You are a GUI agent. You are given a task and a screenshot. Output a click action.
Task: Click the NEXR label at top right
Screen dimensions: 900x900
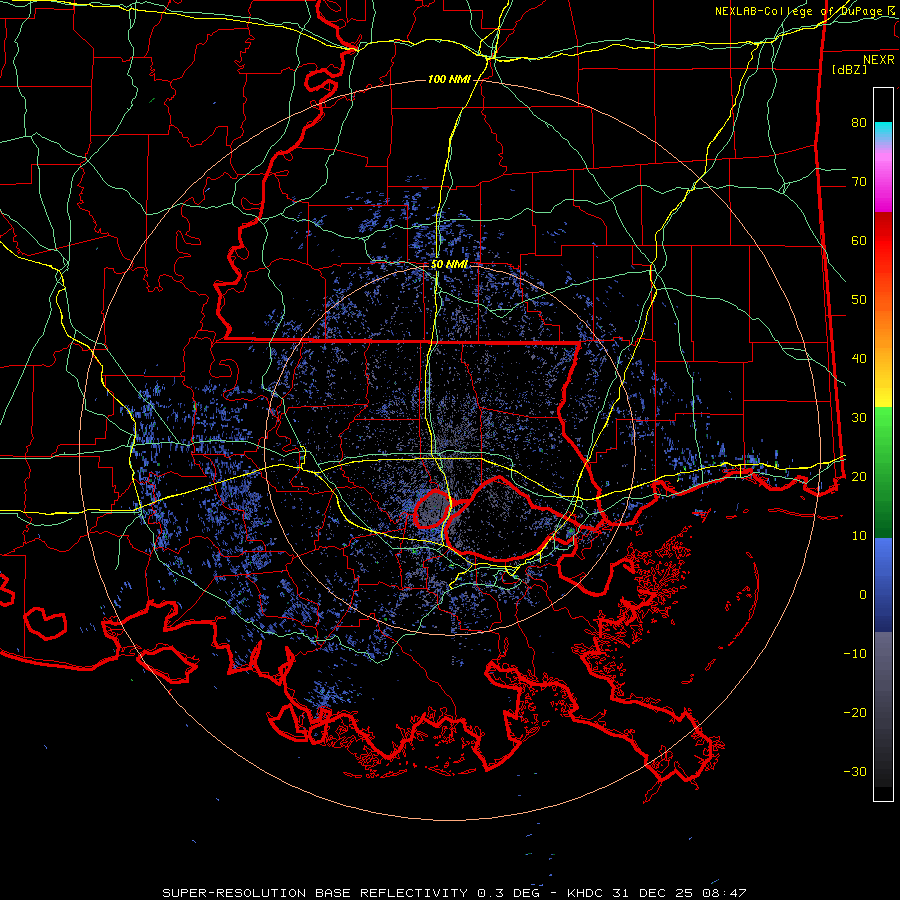click(879, 60)
